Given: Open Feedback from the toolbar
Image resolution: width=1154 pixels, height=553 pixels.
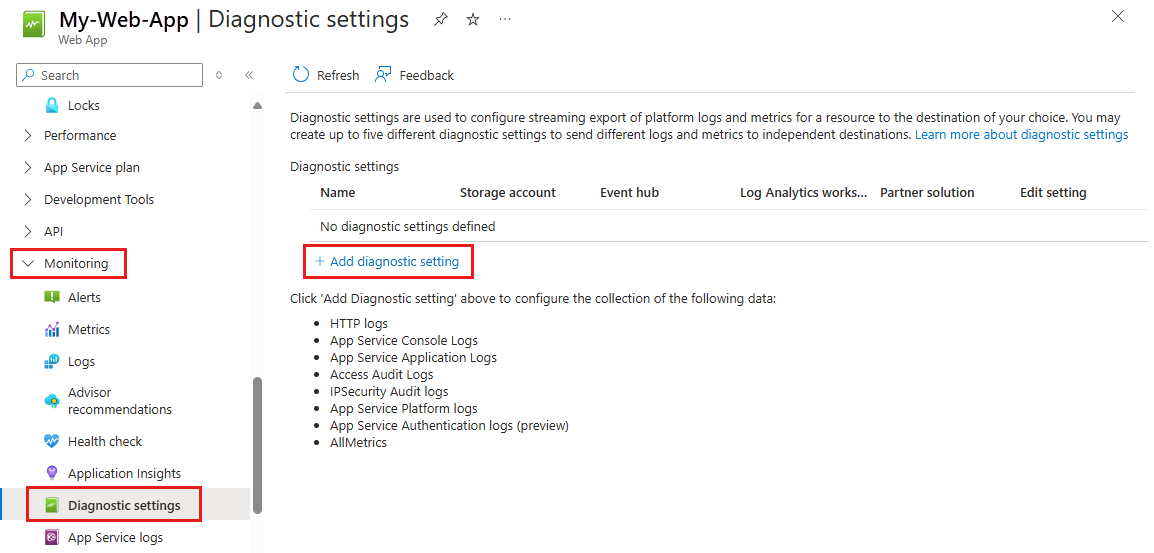Looking at the screenshot, I should pos(414,75).
